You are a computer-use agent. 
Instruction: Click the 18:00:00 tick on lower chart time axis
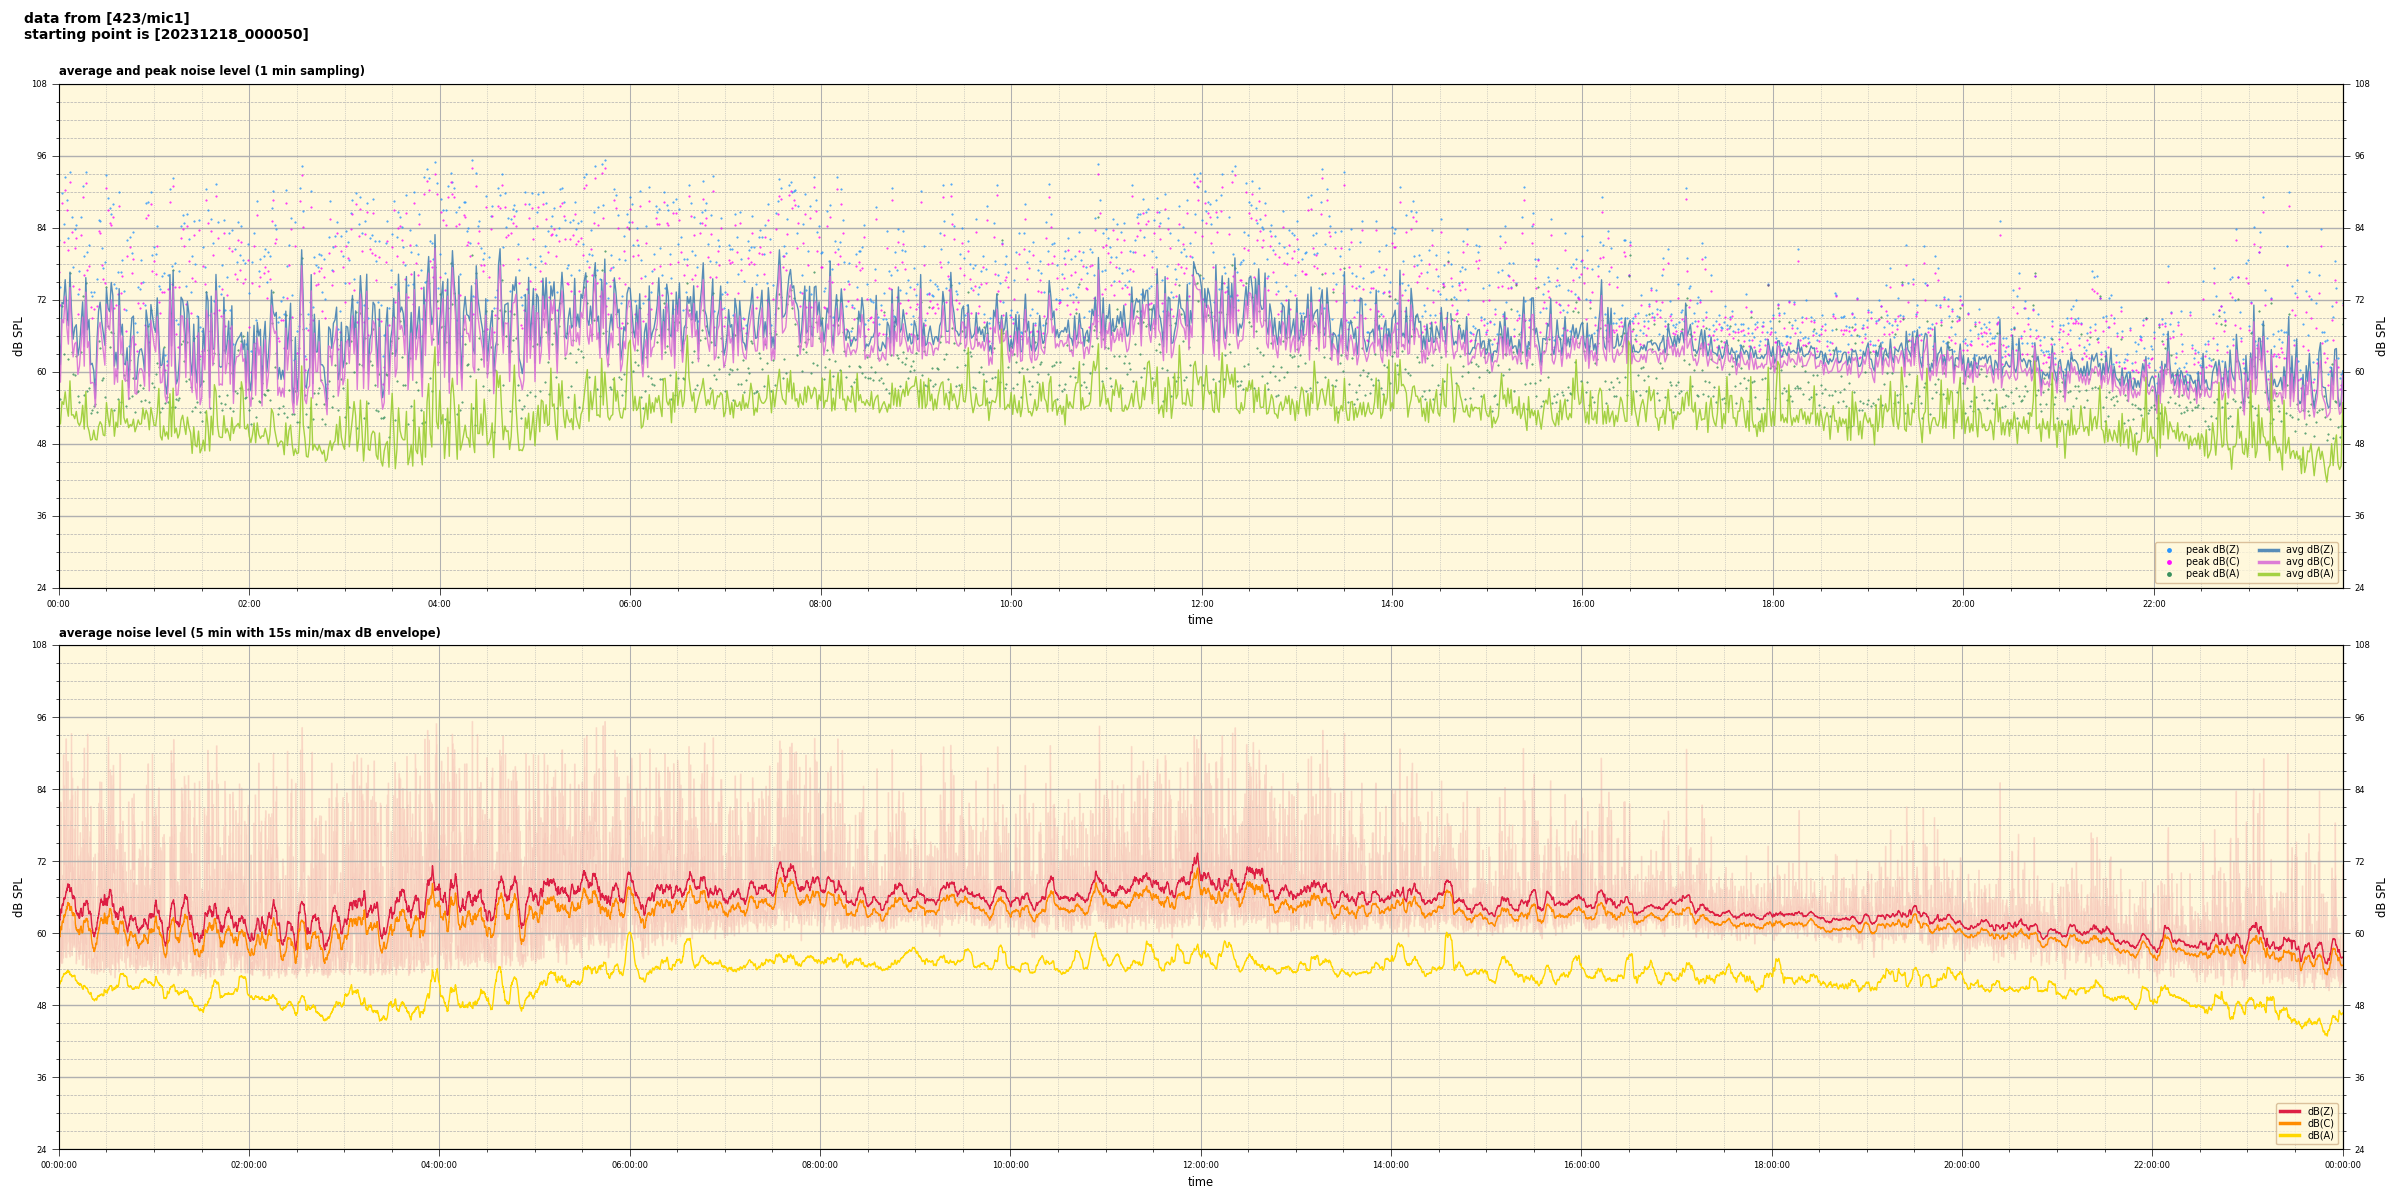tap(1771, 1165)
